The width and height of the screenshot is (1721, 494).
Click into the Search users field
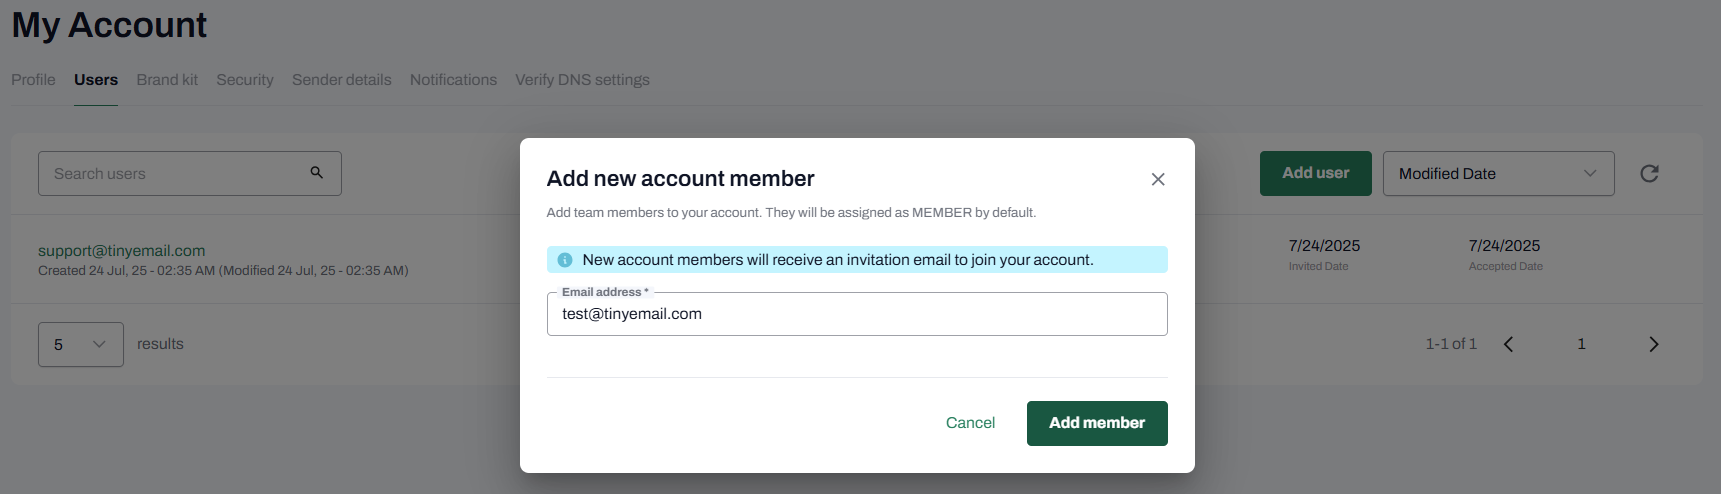175,174
